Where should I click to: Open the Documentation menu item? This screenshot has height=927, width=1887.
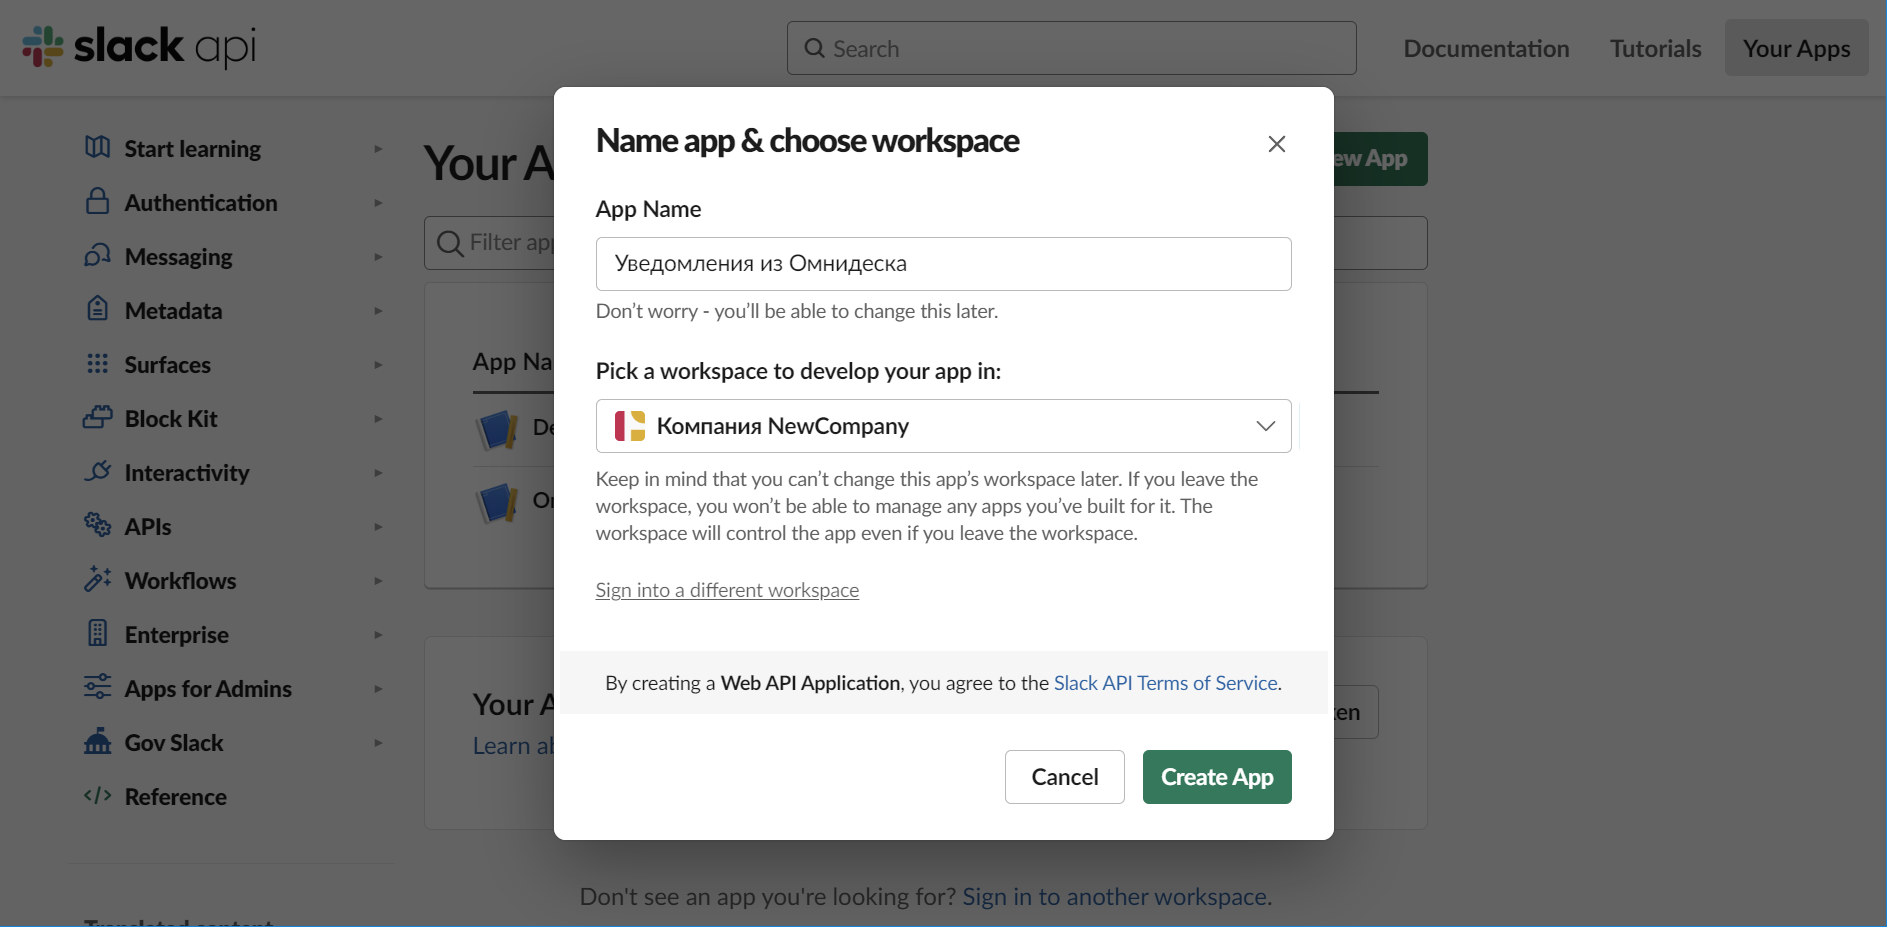(x=1486, y=48)
